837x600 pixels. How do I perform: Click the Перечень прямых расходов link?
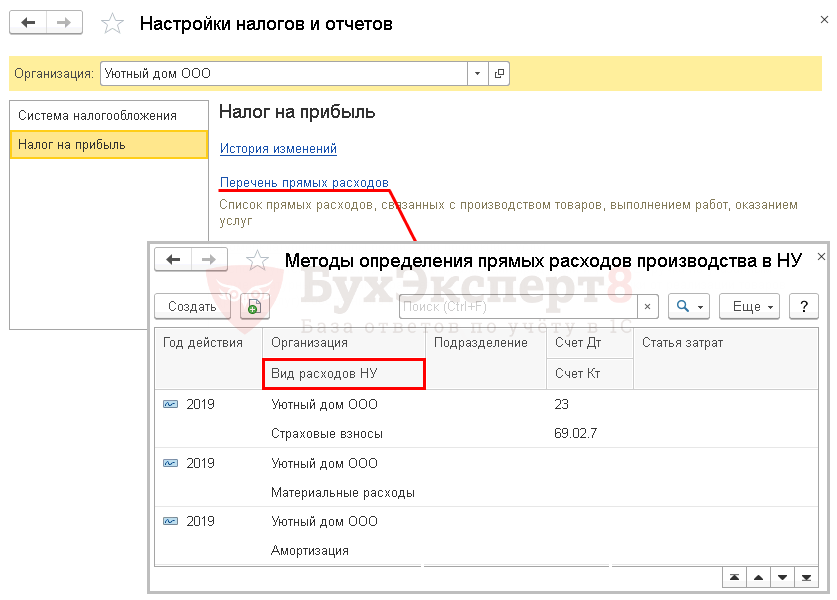pos(304,182)
